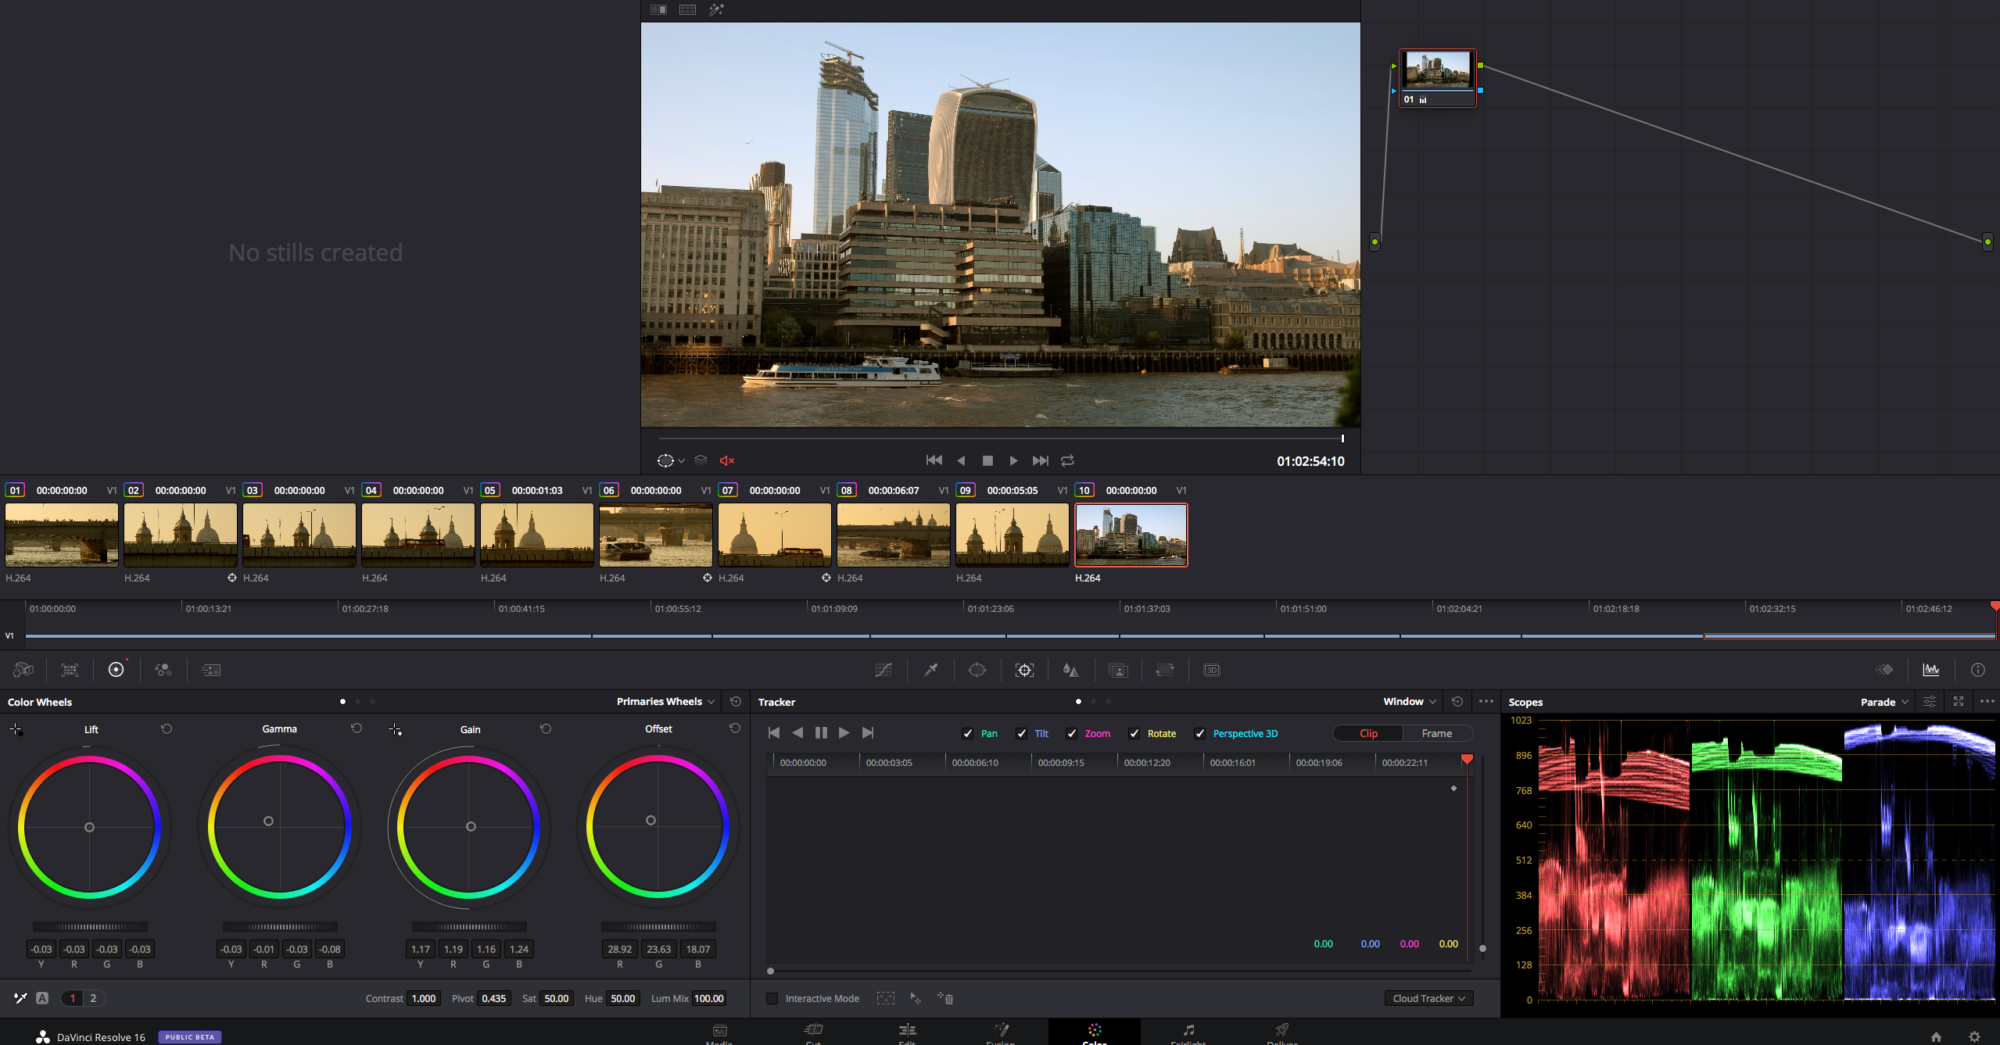
Task: Switch to the Media page
Action: click(719, 1034)
